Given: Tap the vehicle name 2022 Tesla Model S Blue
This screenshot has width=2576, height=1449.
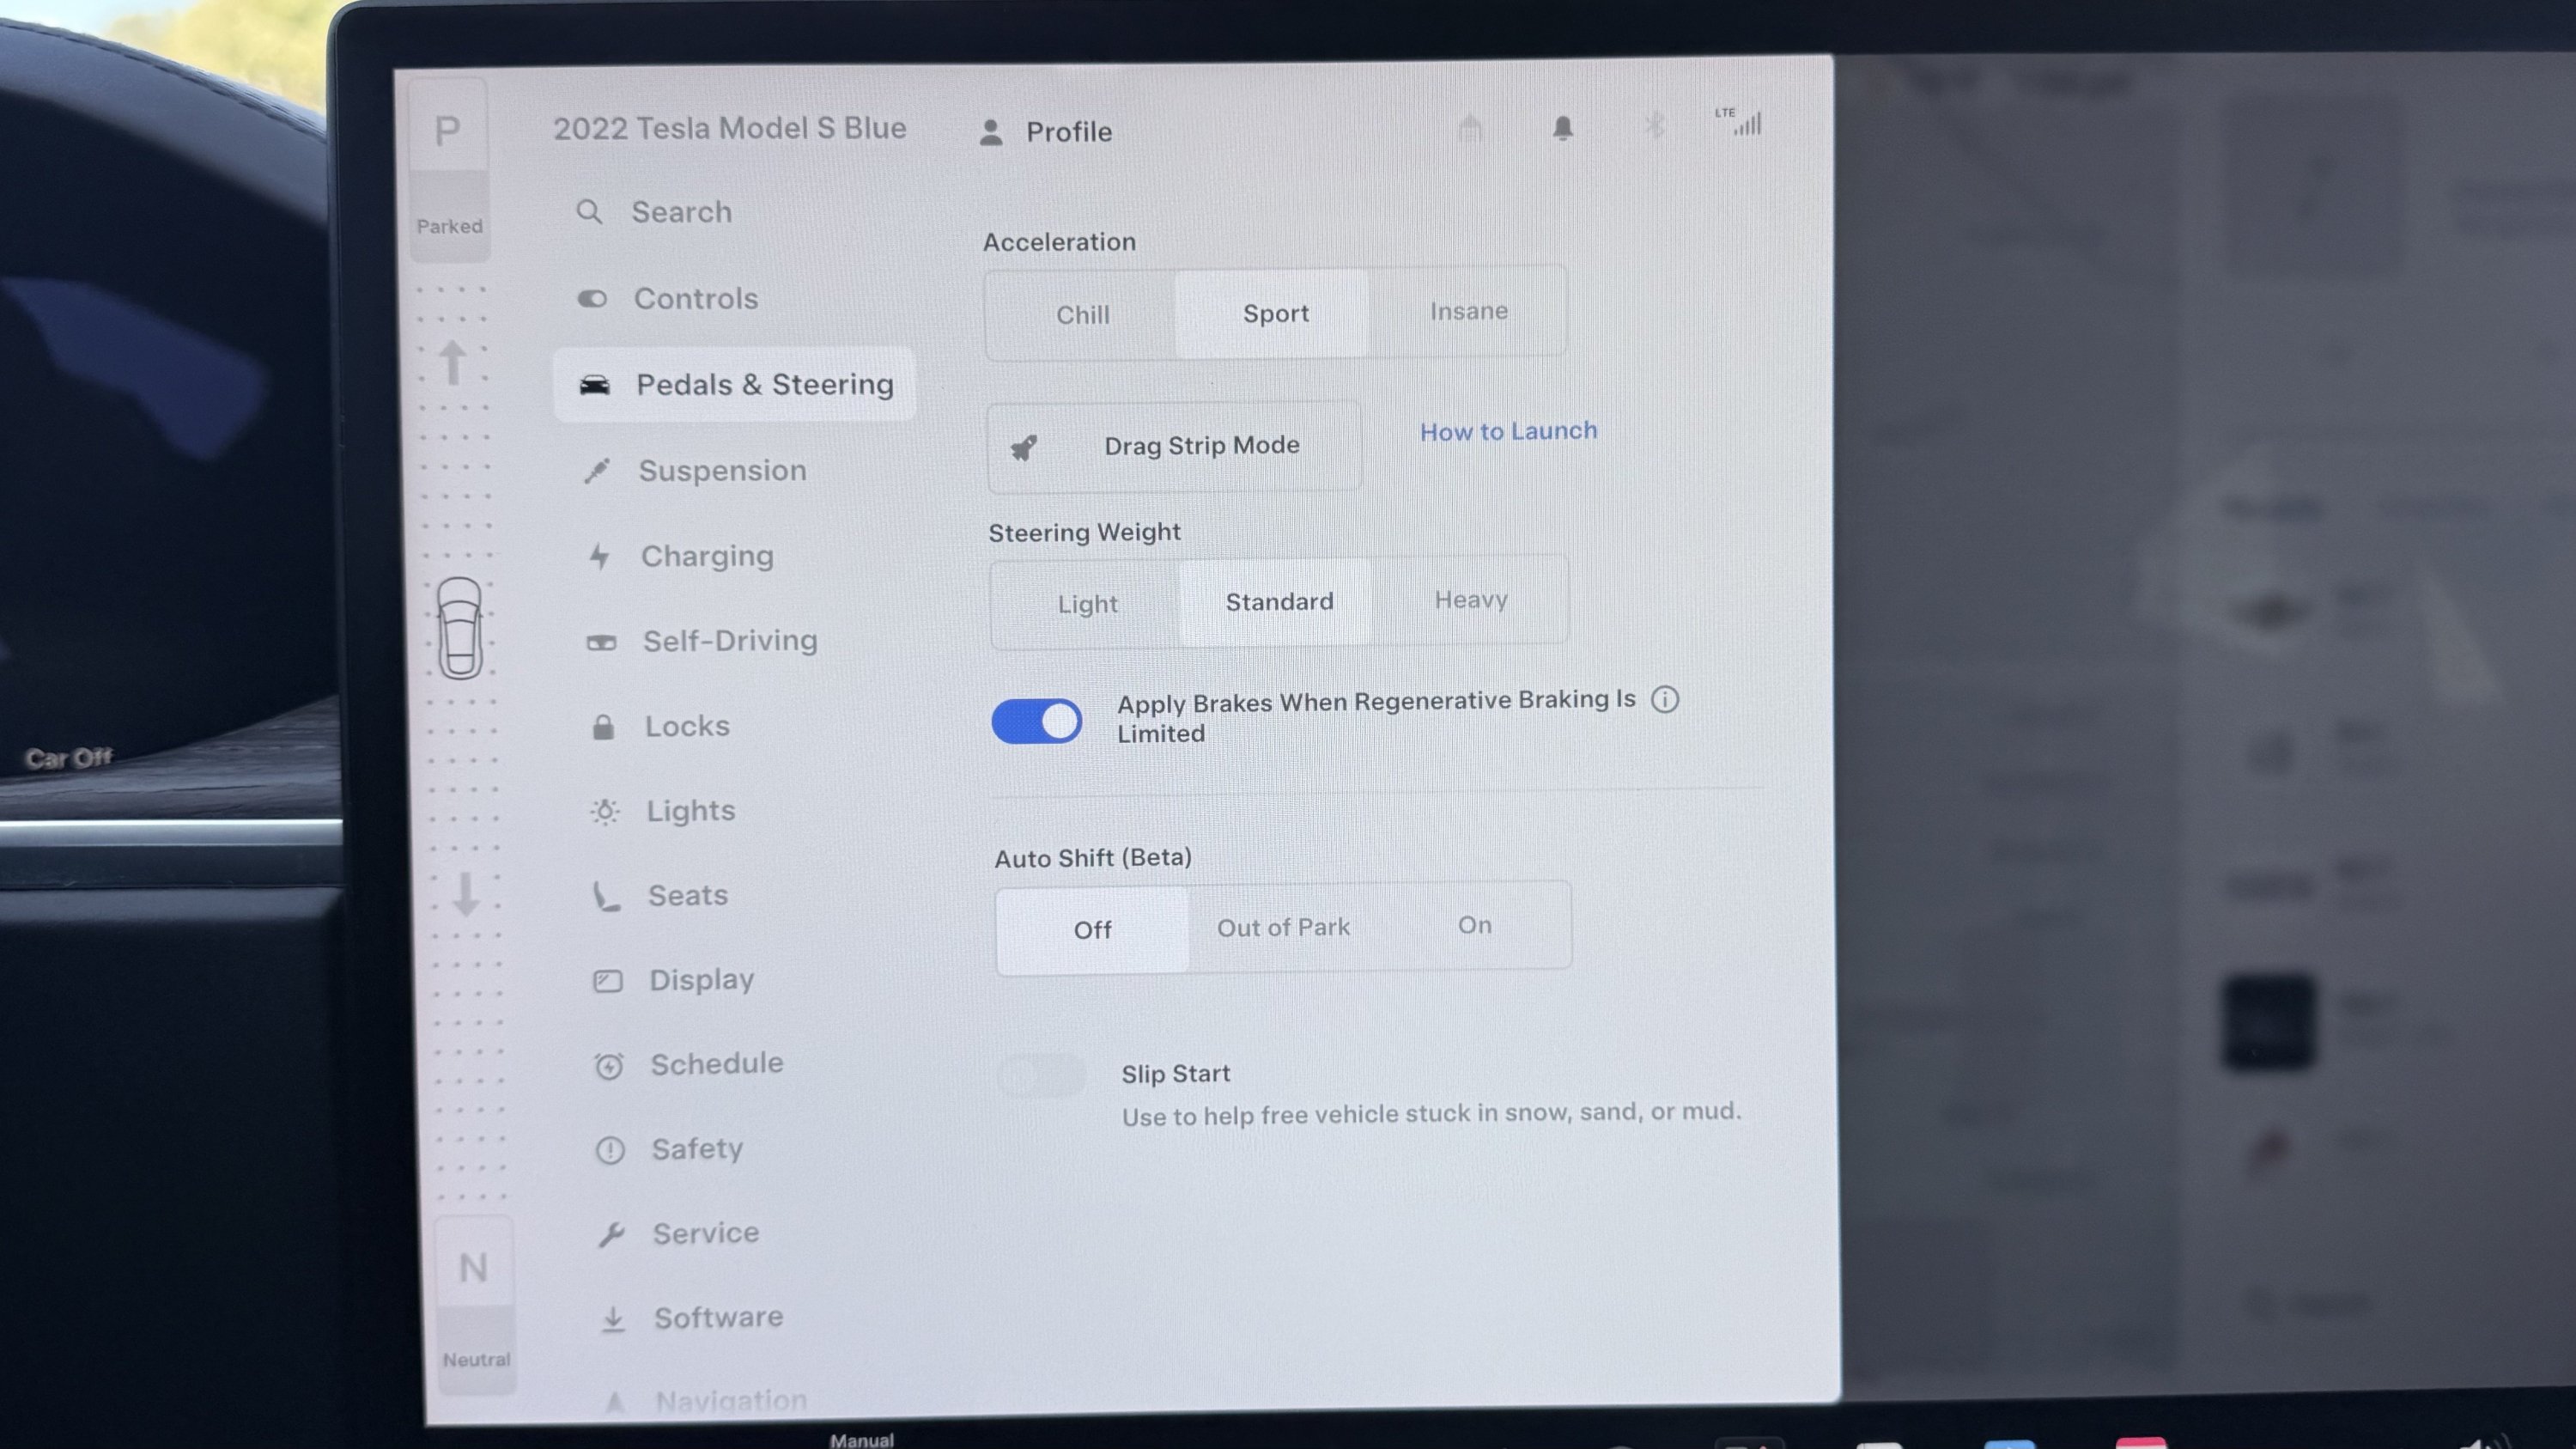Looking at the screenshot, I should click(730, 129).
